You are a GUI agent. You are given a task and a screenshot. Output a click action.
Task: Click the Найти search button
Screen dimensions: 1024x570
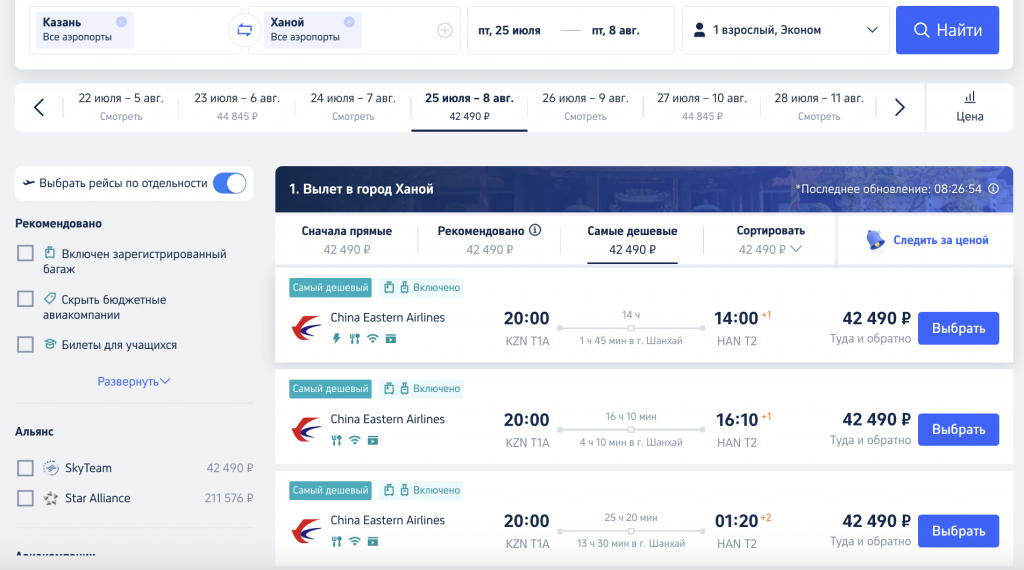click(x=947, y=30)
